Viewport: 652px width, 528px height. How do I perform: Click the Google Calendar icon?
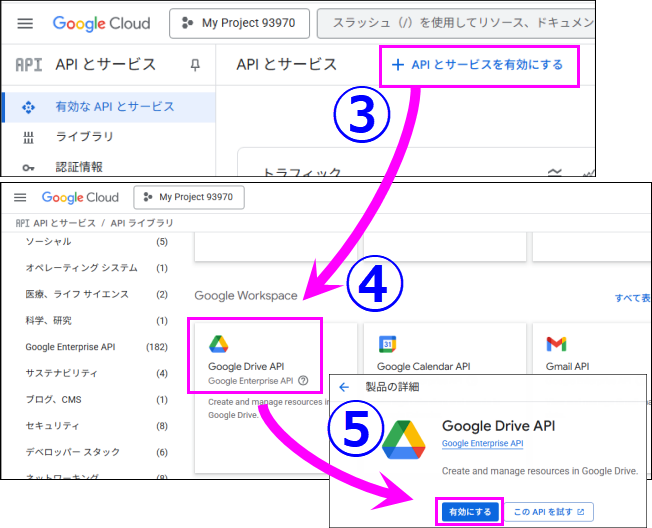pyautogui.click(x=388, y=344)
